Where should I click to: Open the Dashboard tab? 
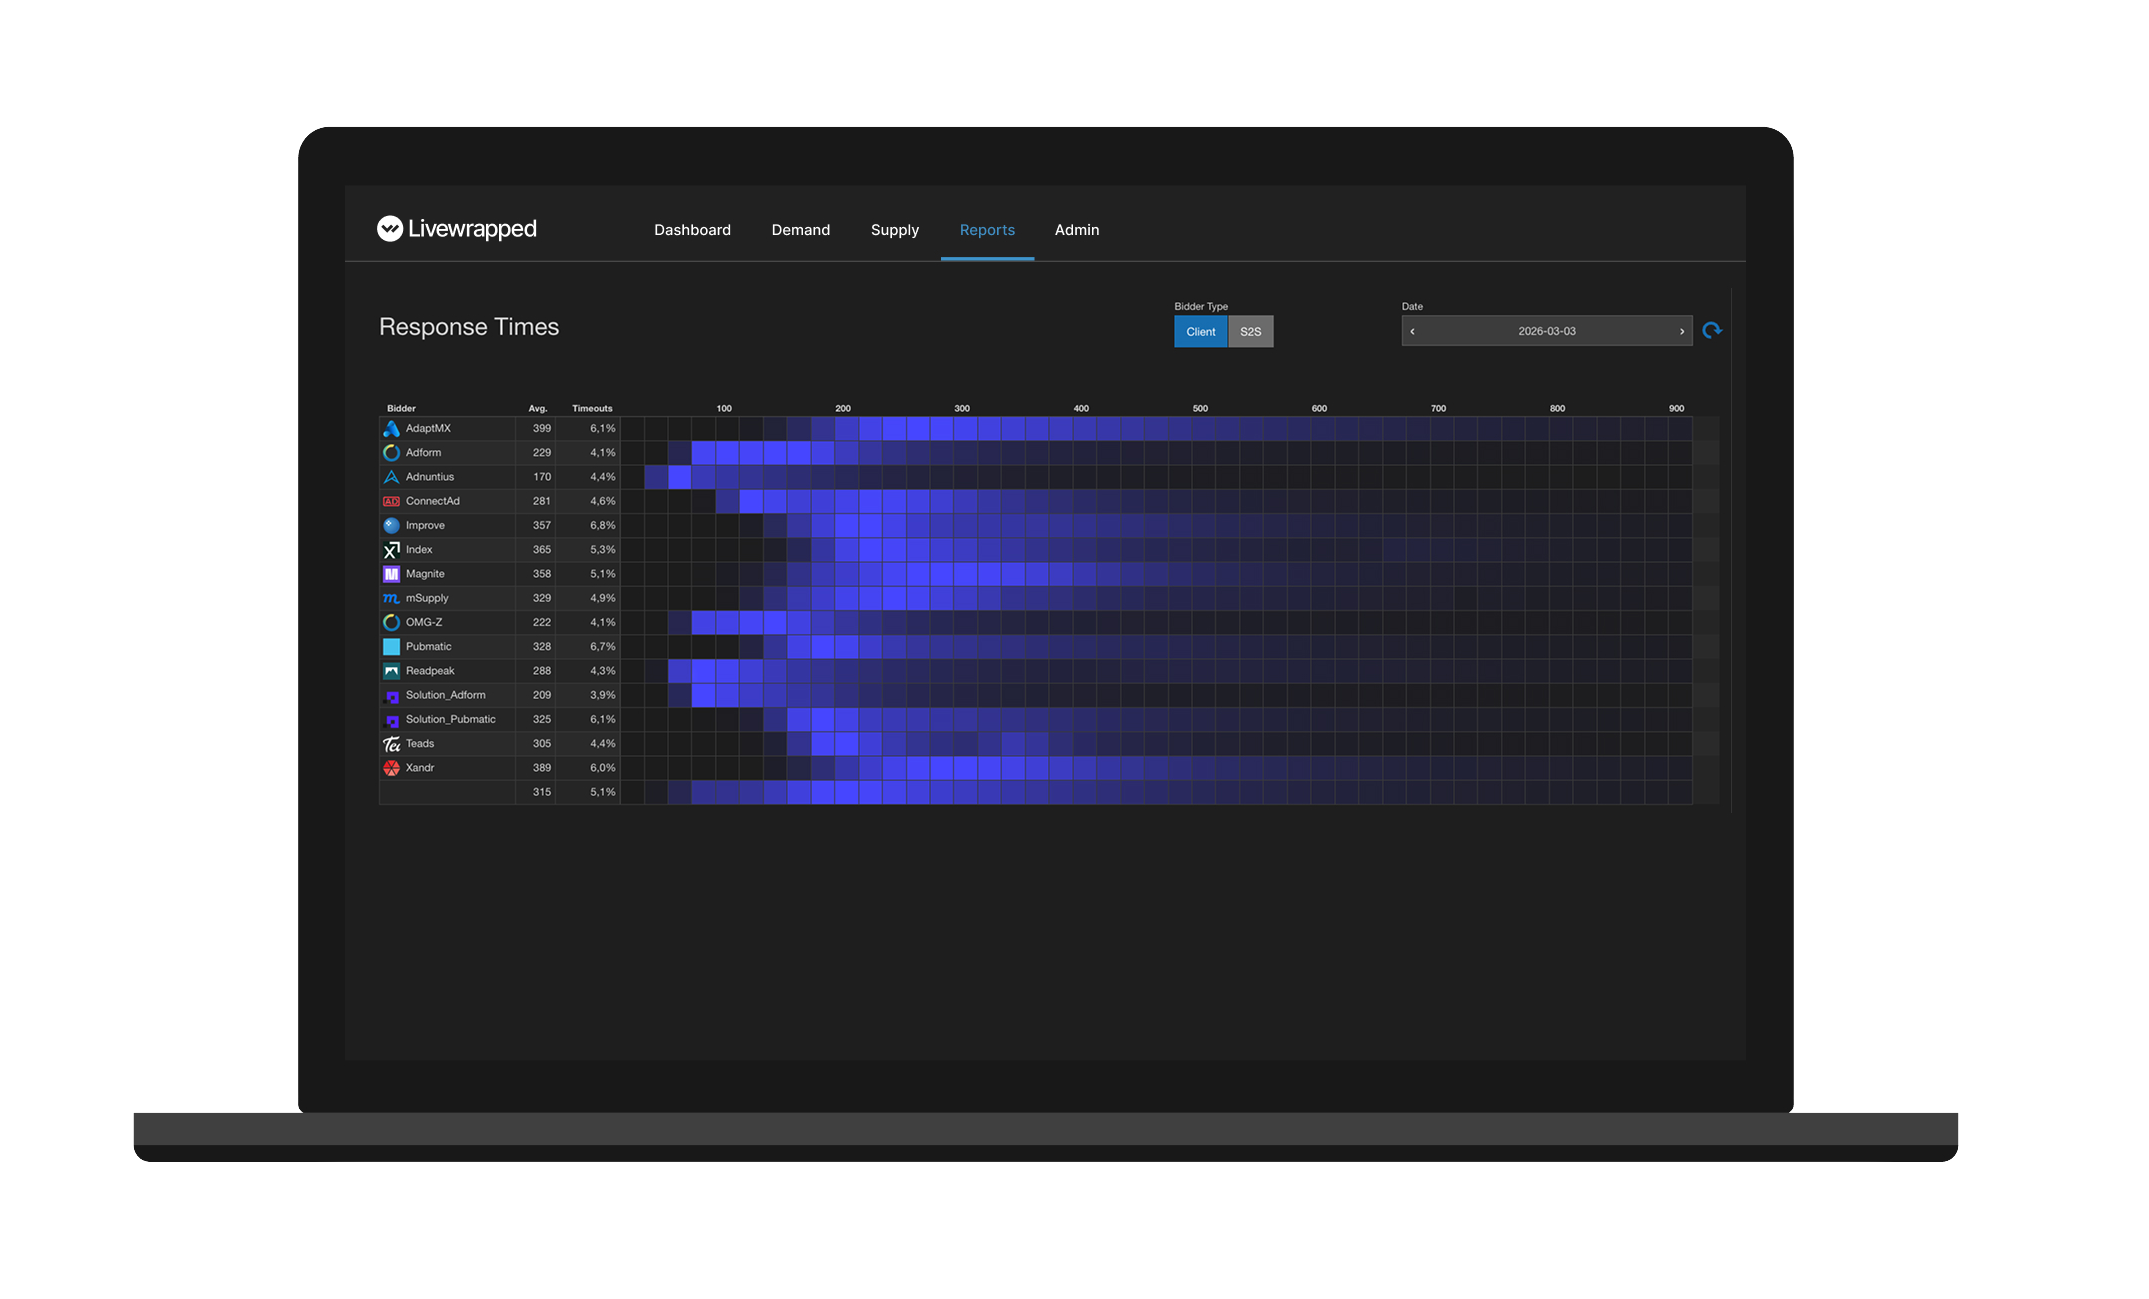(x=692, y=230)
